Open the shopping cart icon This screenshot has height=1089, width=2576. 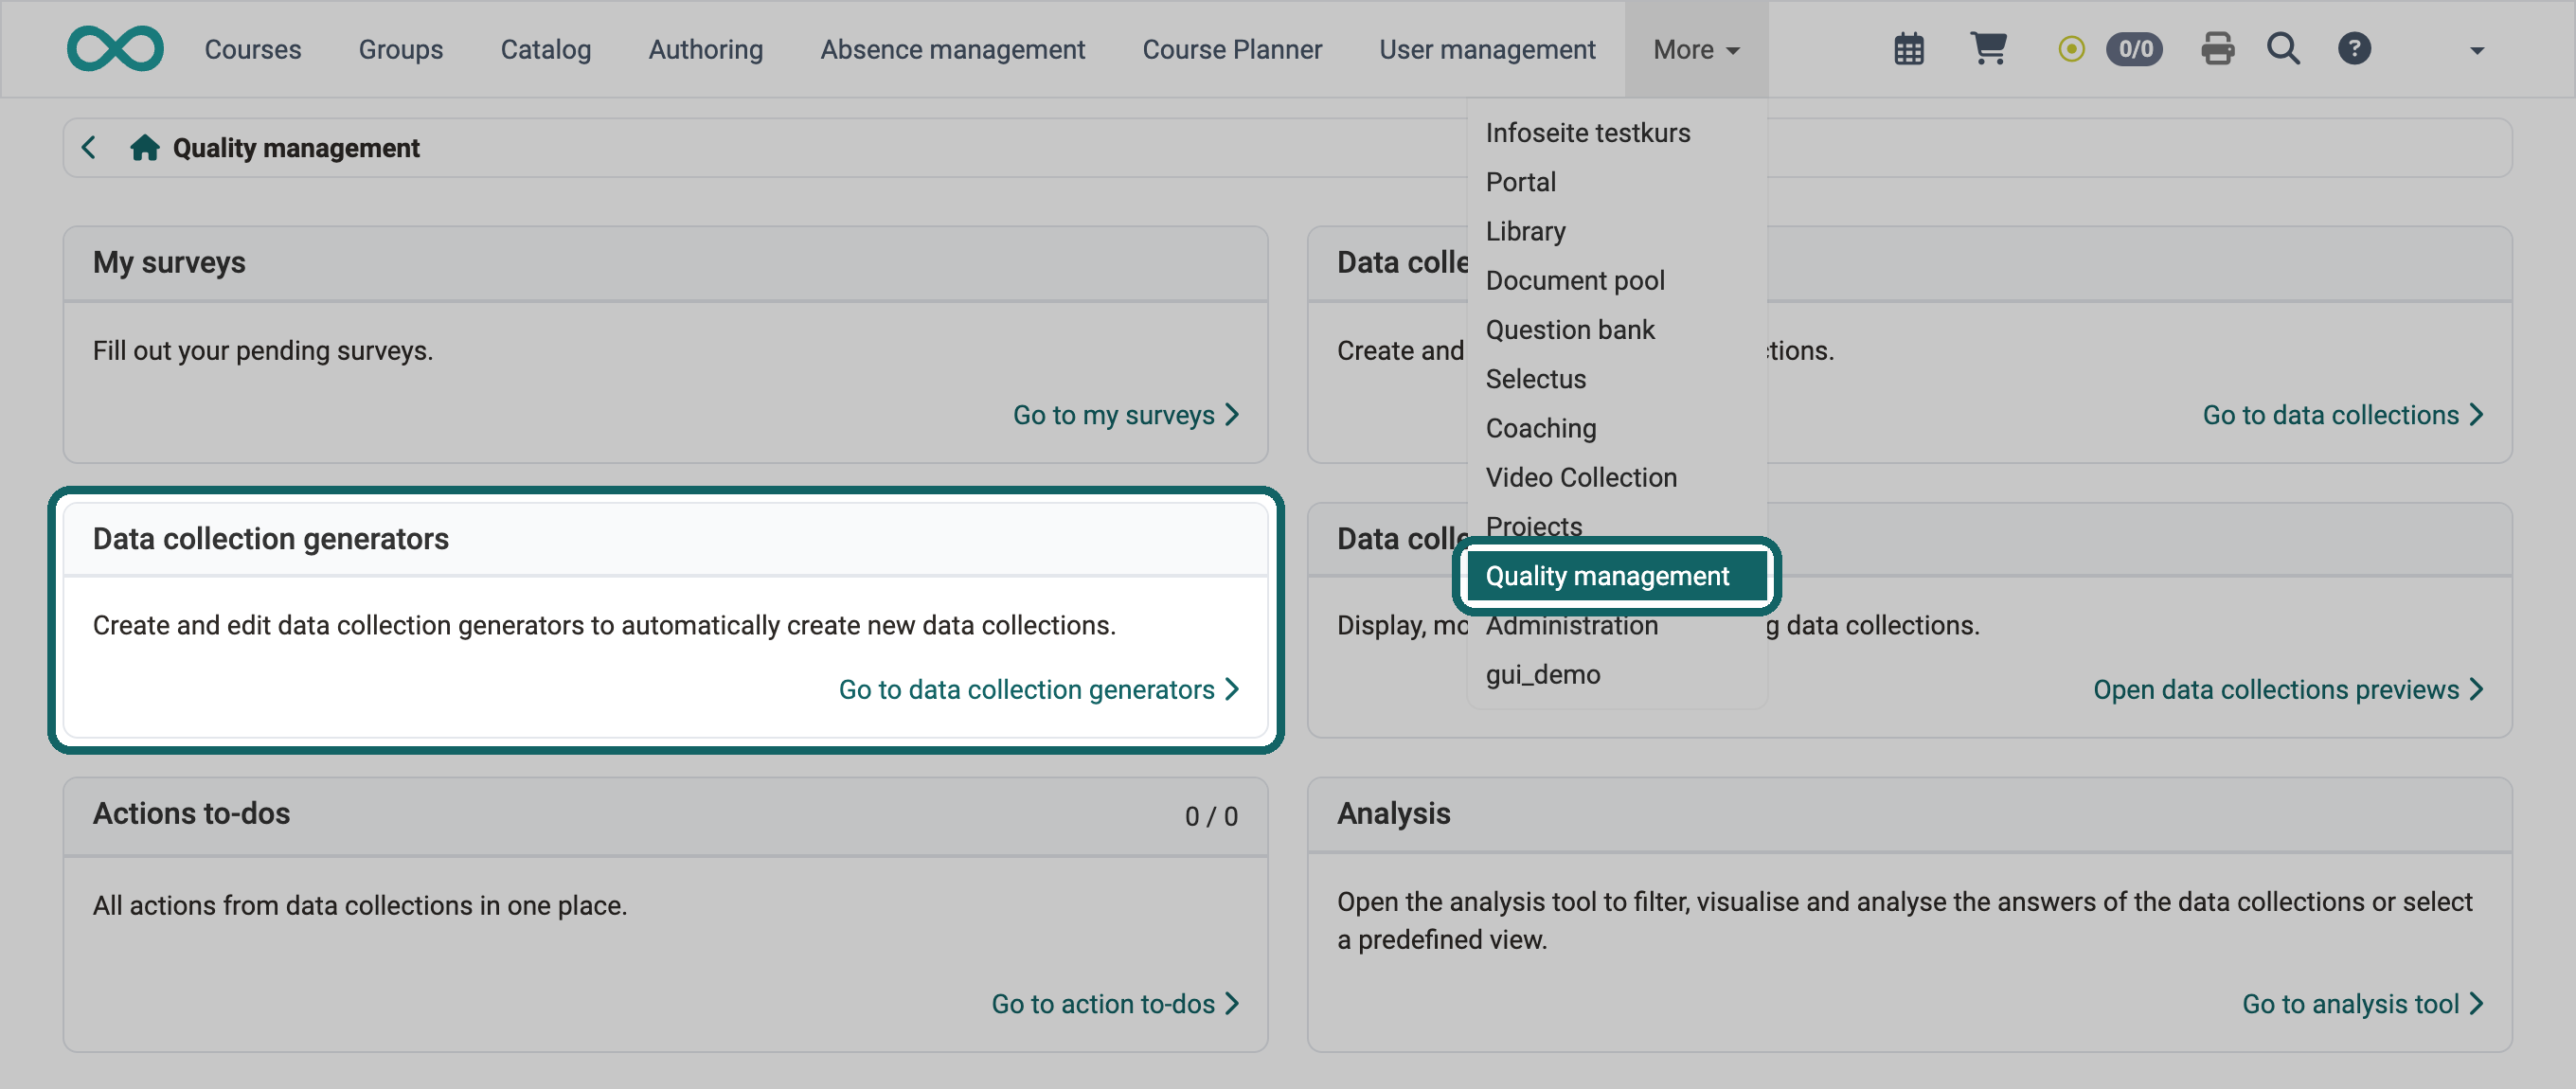pyautogui.click(x=1988, y=48)
